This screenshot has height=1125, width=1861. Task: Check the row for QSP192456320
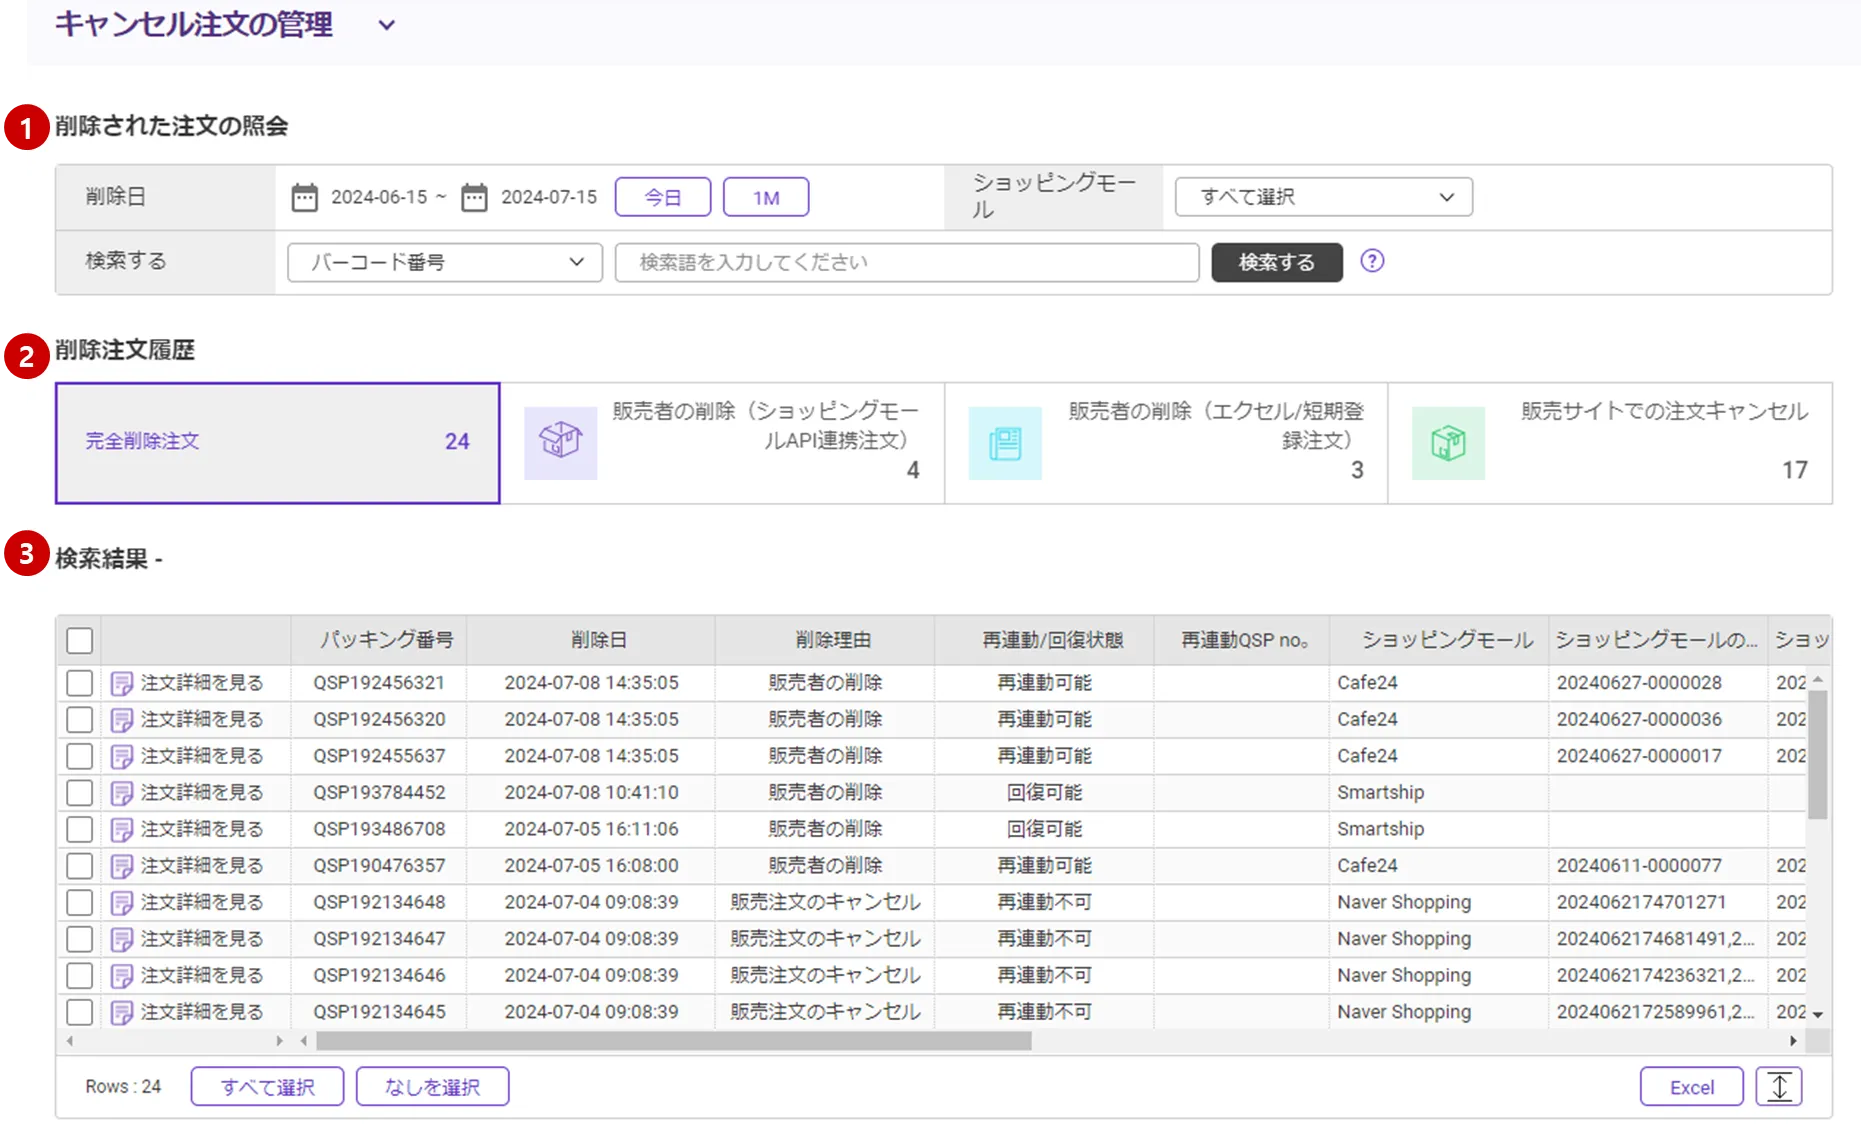click(80, 720)
